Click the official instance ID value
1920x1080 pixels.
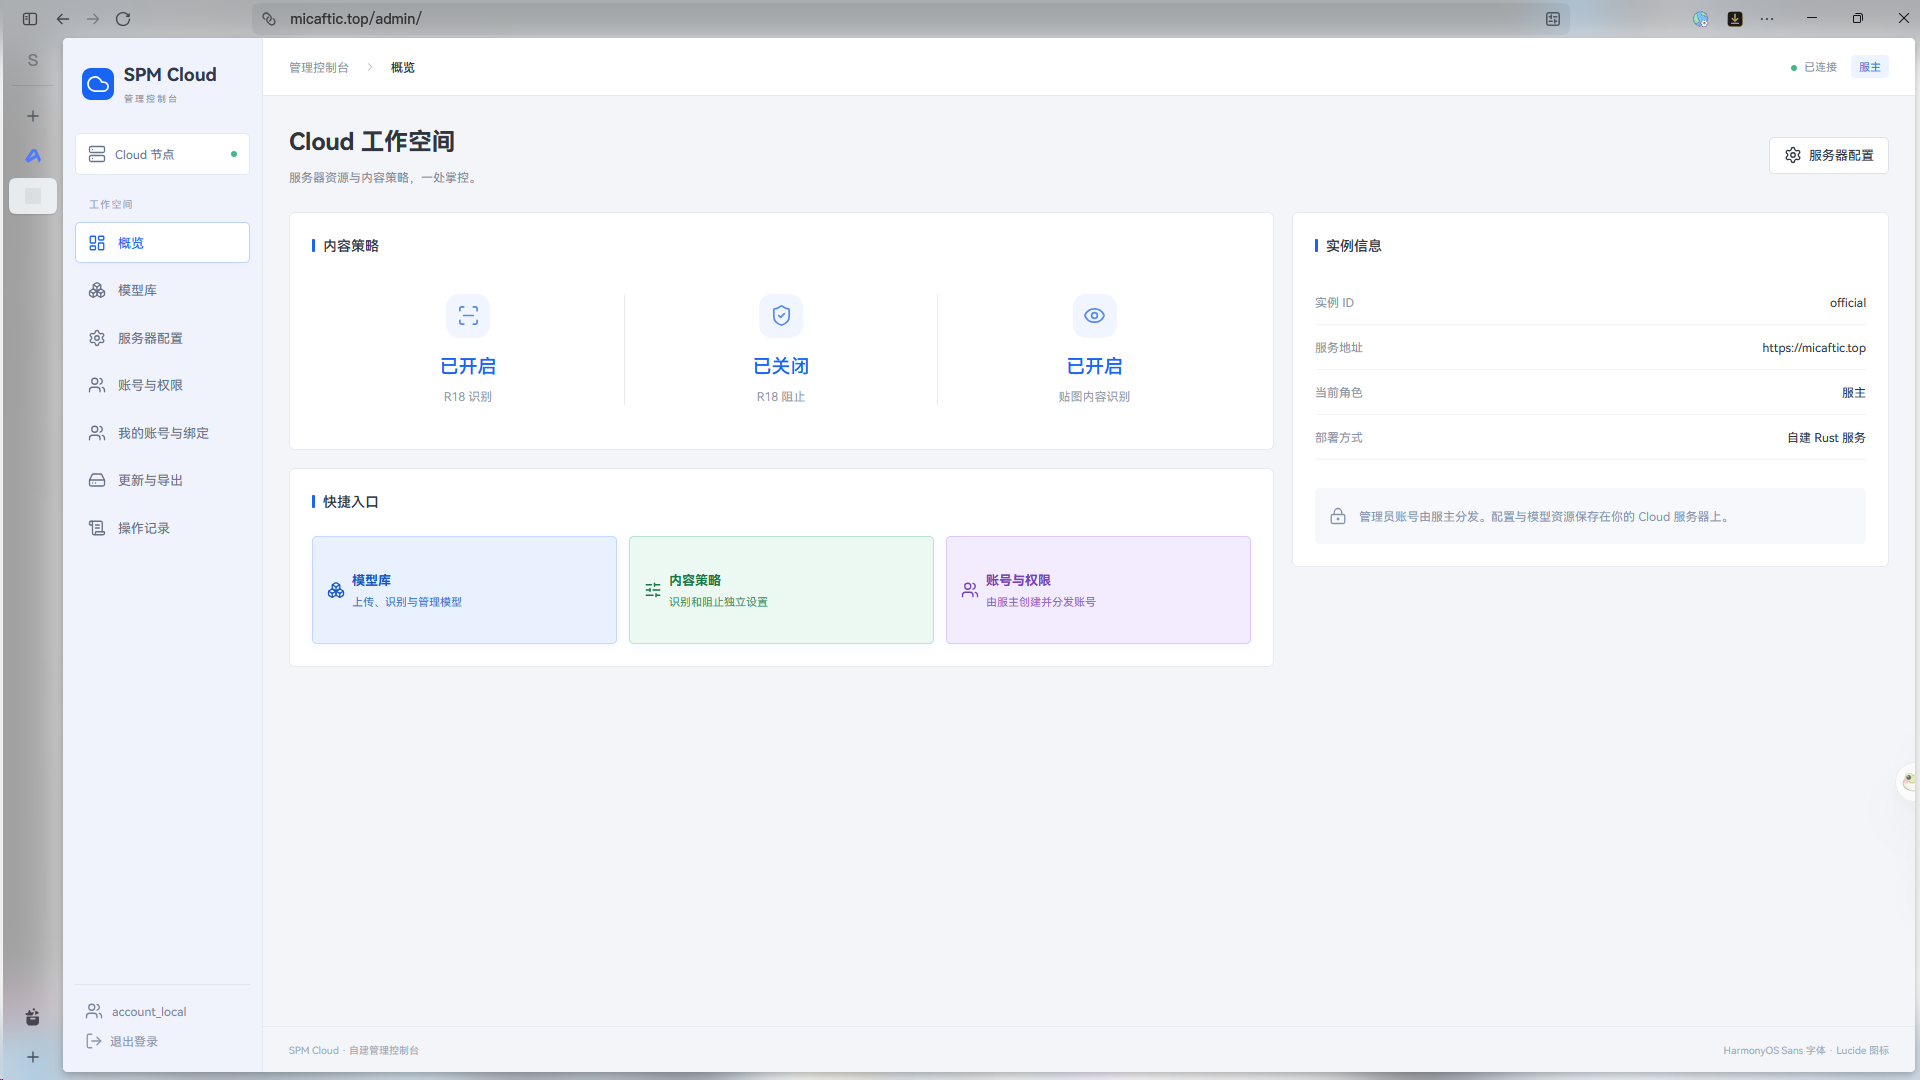pos(1847,303)
